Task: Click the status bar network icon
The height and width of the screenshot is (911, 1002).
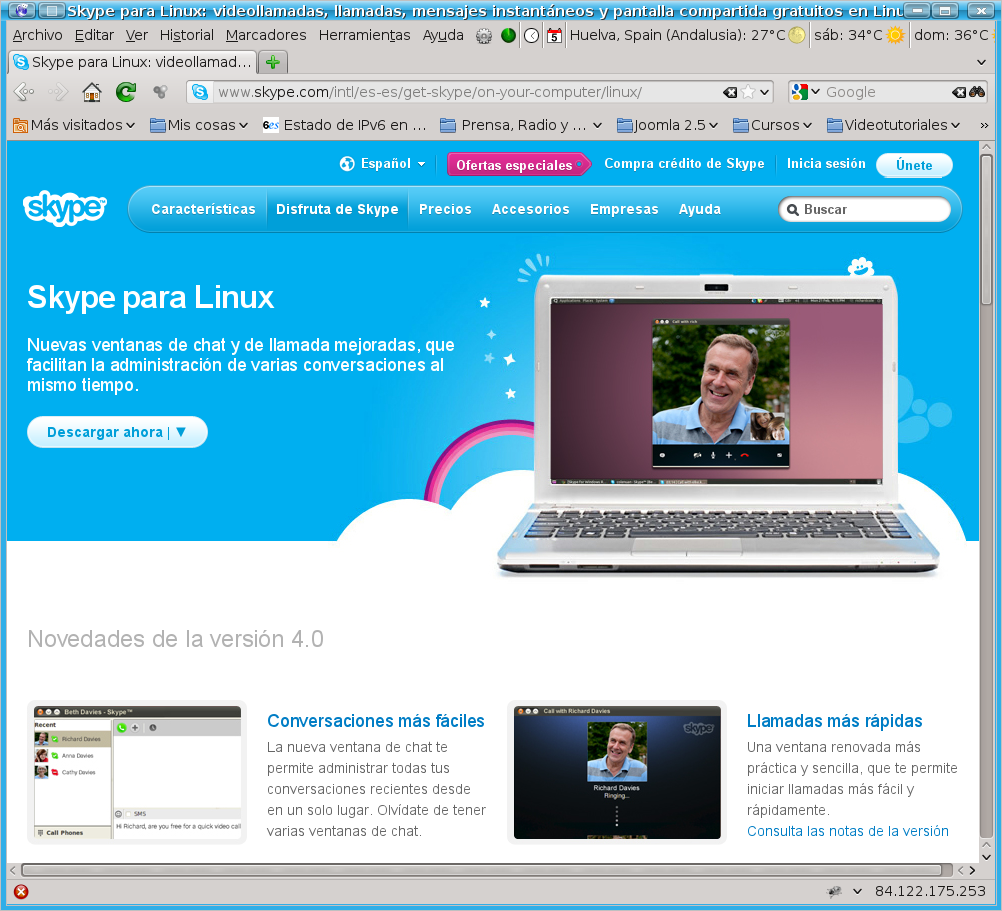Action: (835, 891)
